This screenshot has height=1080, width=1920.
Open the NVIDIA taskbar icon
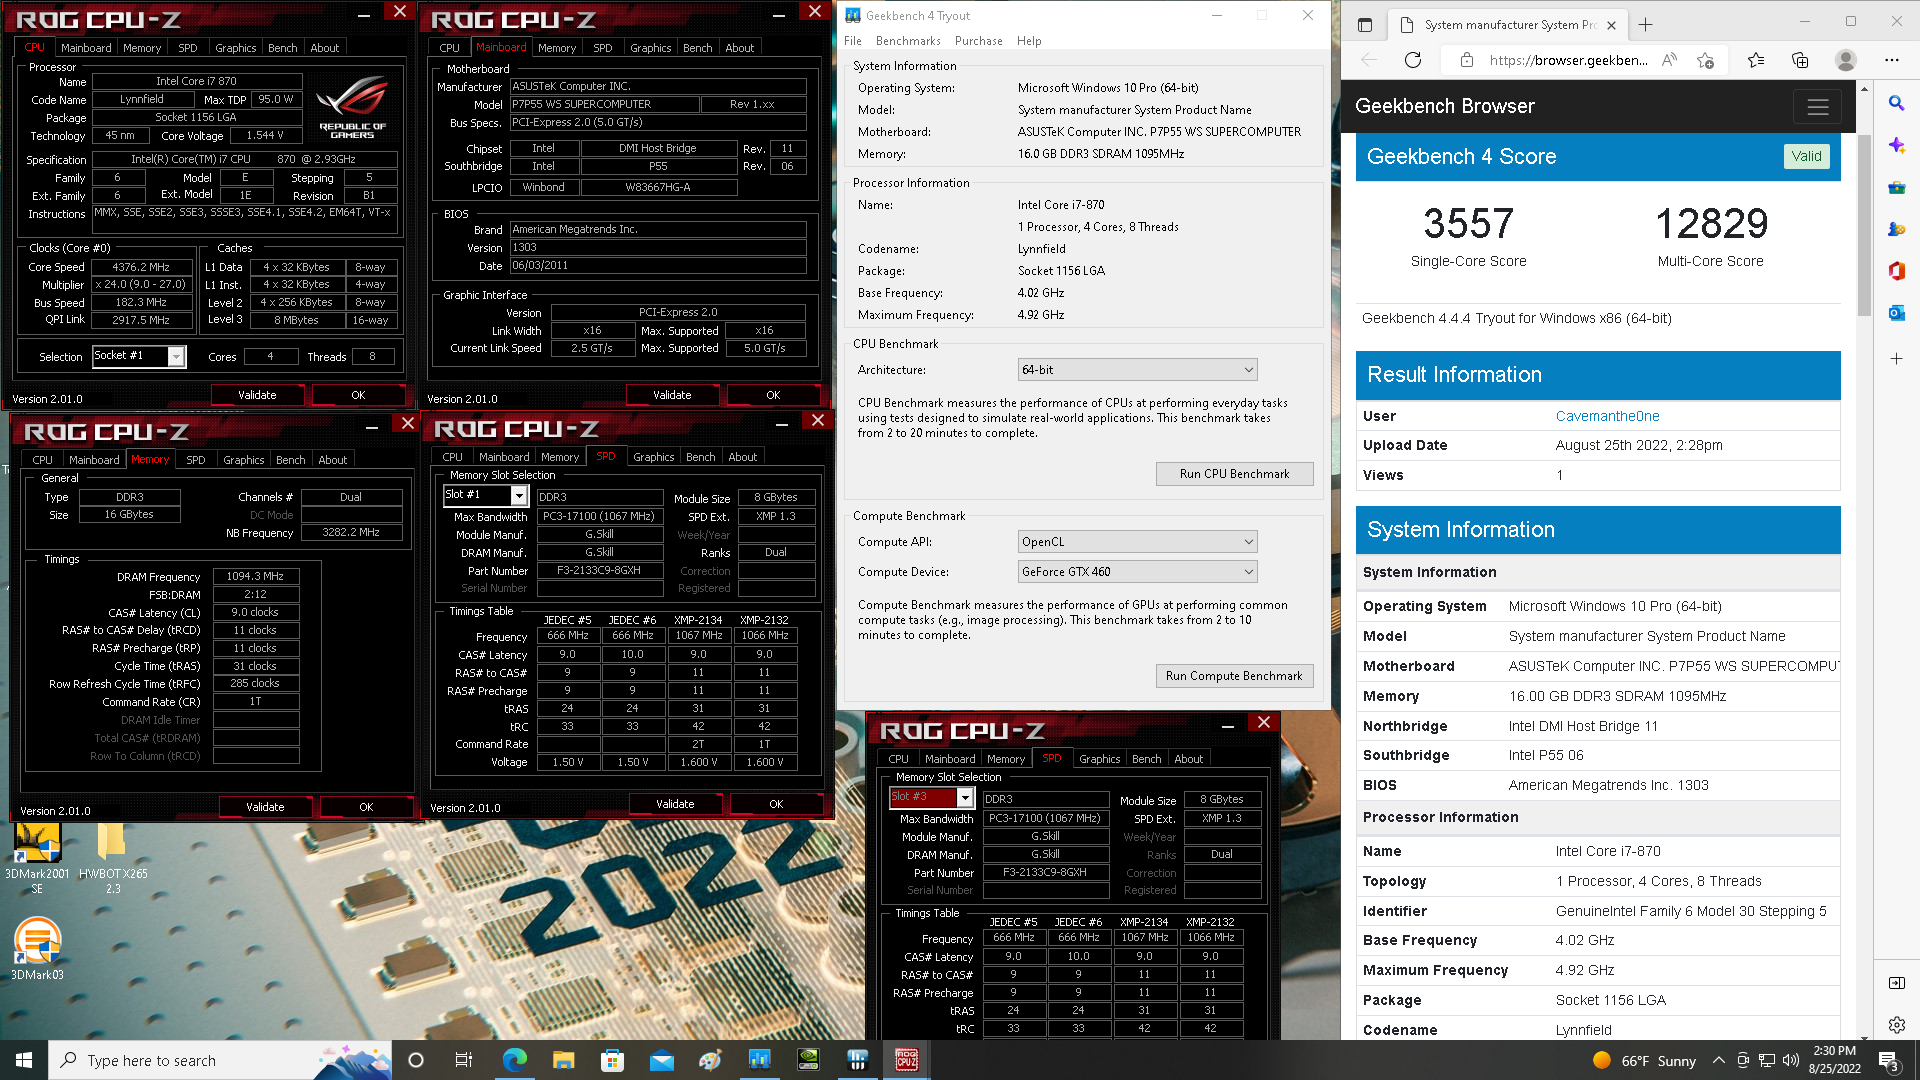pos(808,1060)
